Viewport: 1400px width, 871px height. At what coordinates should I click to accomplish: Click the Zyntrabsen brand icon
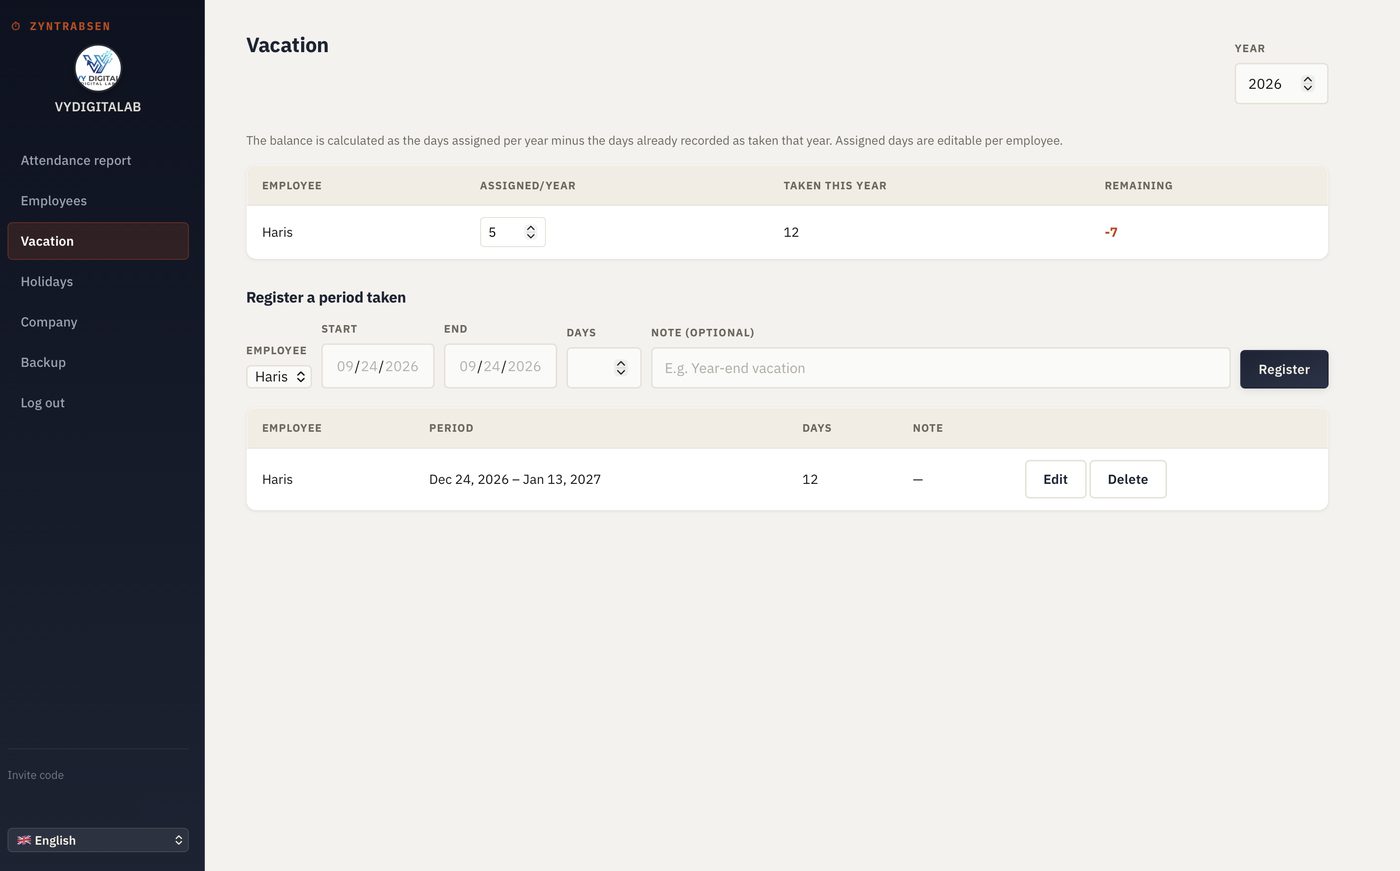[16, 26]
